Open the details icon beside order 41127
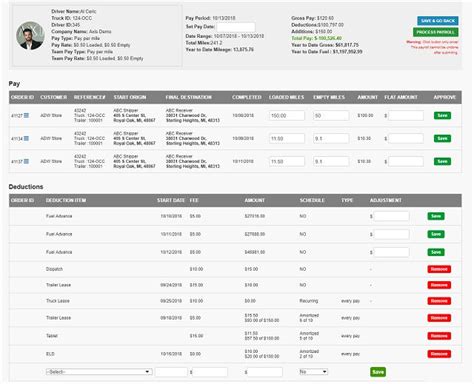Image resolution: width=474 pixels, height=384 pixels. click(x=26, y=115)
